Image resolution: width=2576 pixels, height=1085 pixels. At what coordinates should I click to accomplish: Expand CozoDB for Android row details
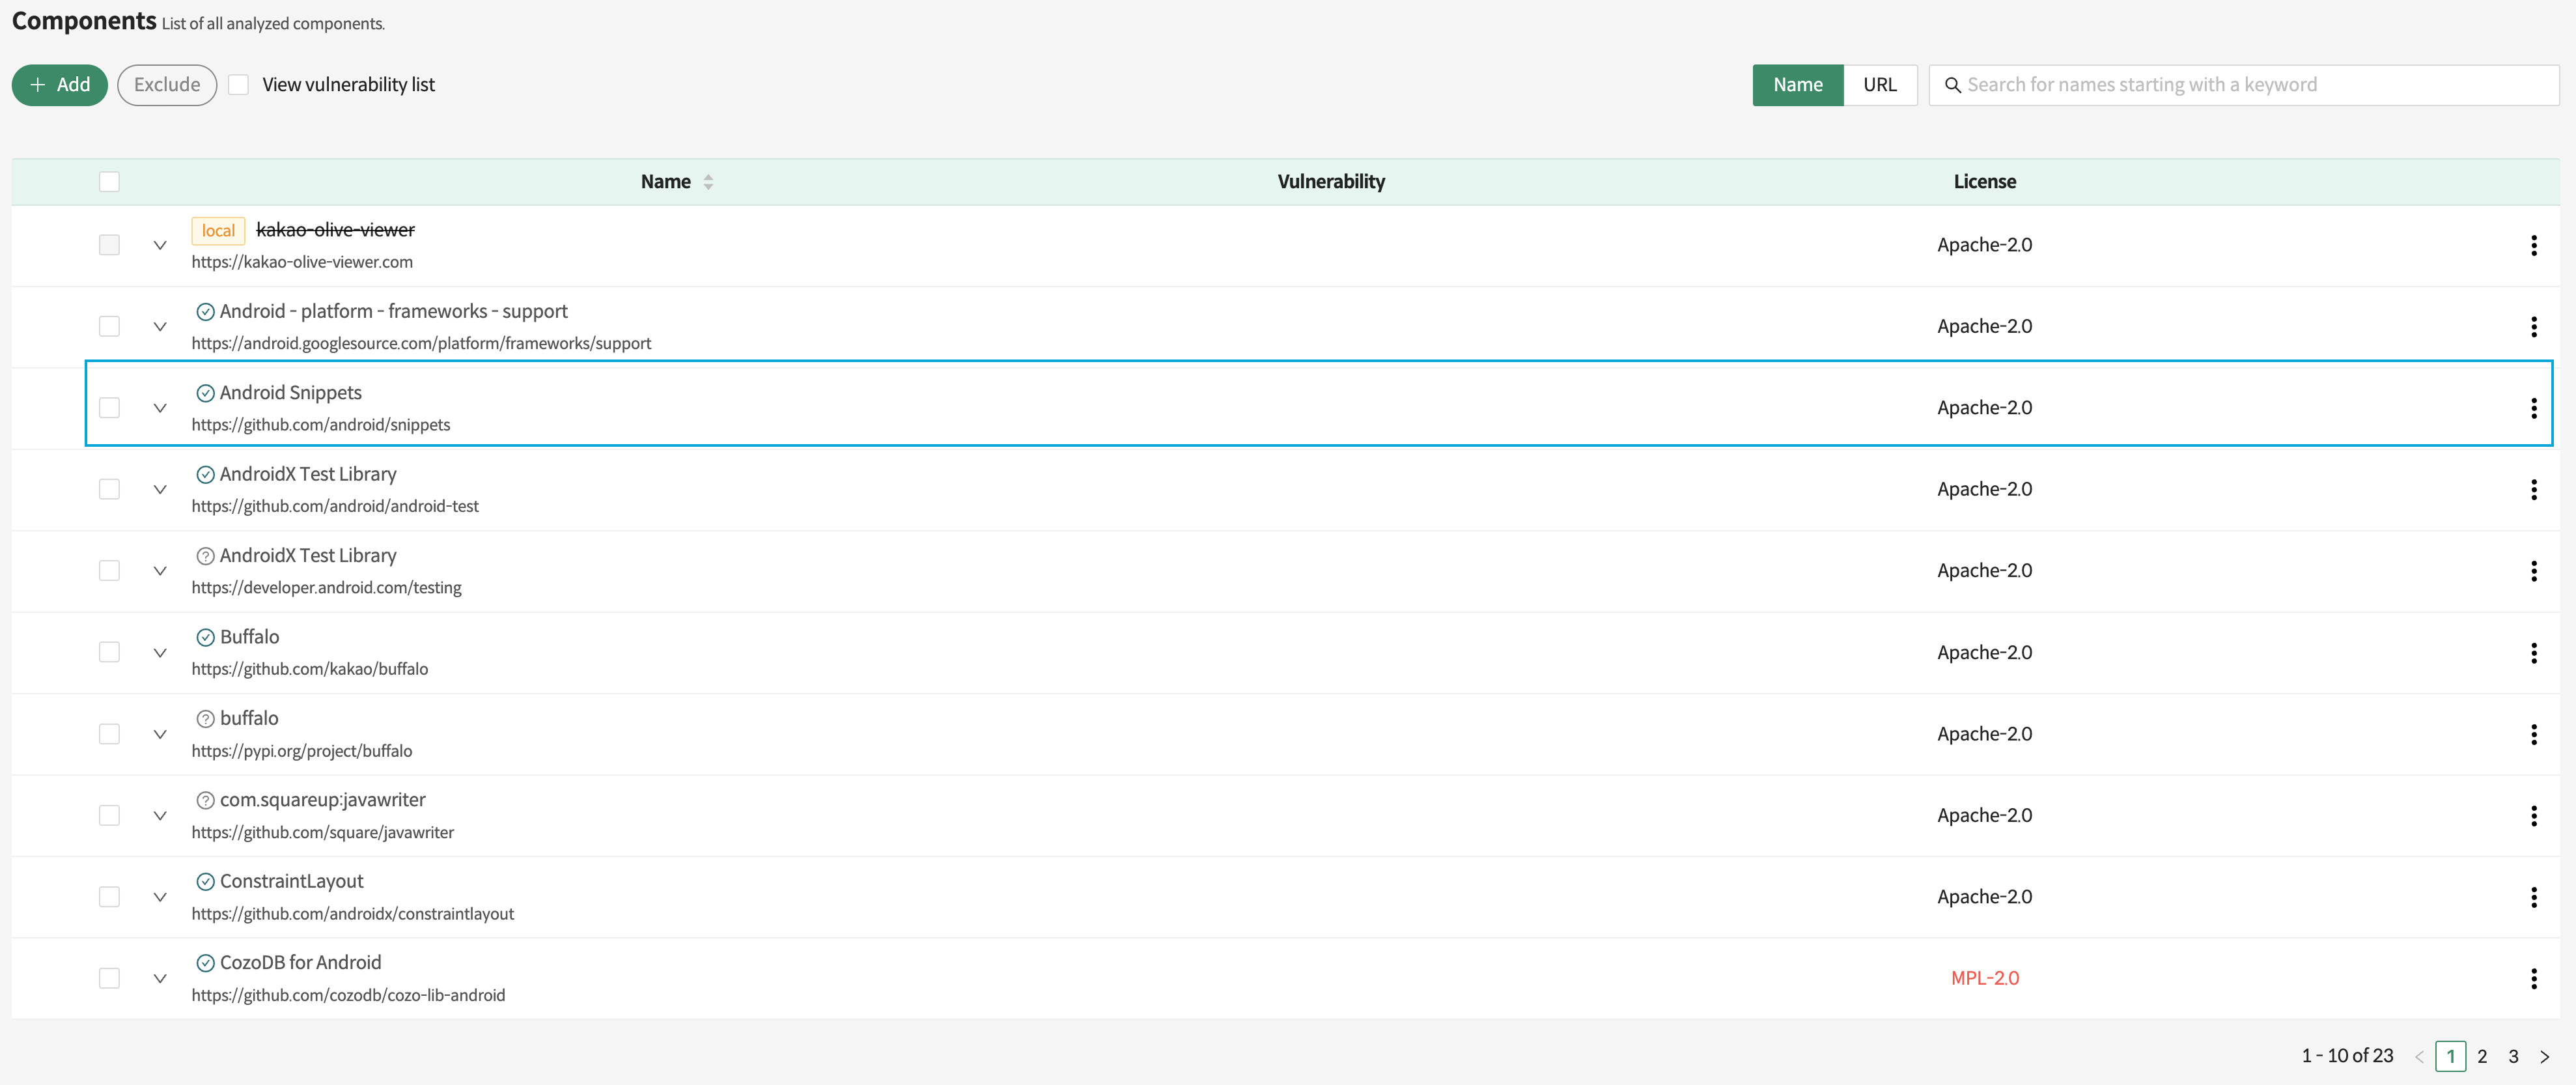(160, 978)
